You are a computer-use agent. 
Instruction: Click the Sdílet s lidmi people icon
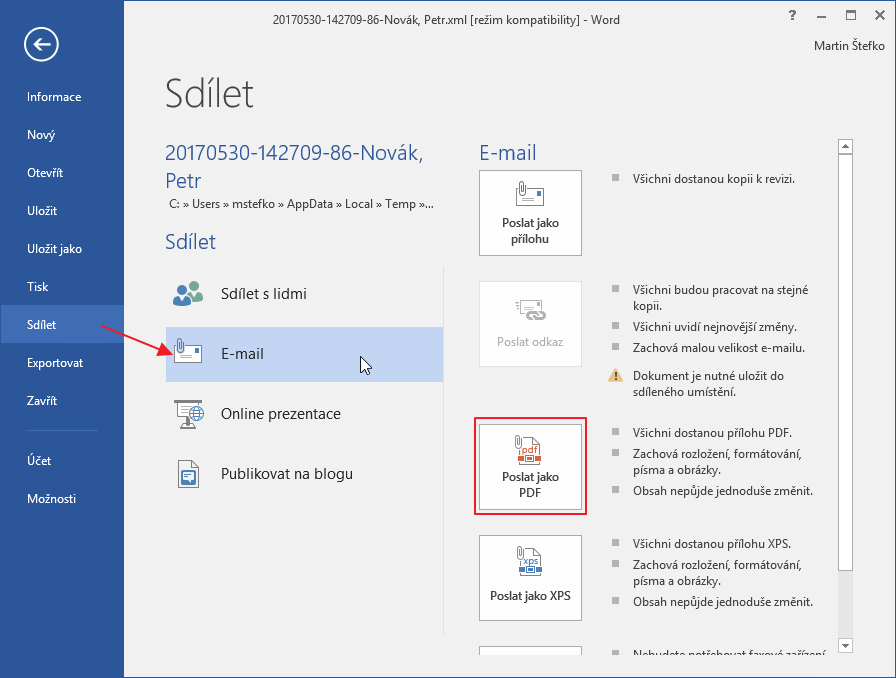[x=187, y=293]
